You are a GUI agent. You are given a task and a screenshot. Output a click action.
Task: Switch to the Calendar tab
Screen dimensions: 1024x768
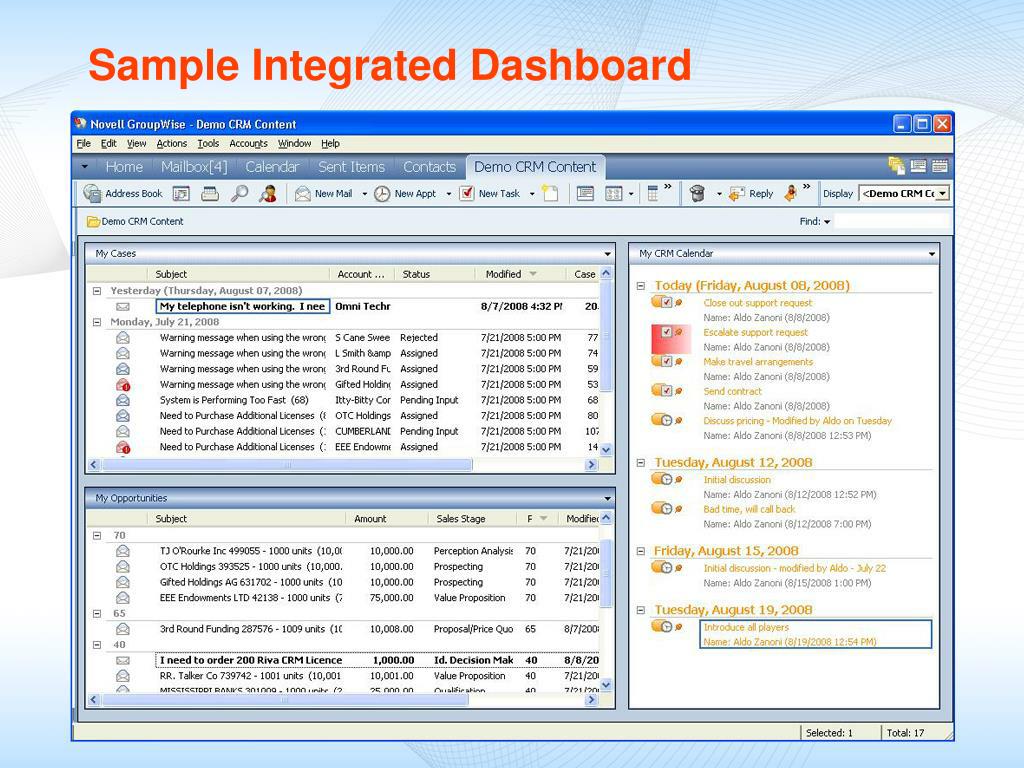(x=272, y=167)
